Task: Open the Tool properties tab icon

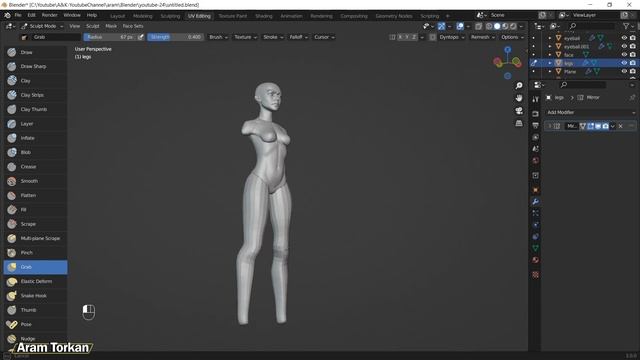Action: click(536, 99)
